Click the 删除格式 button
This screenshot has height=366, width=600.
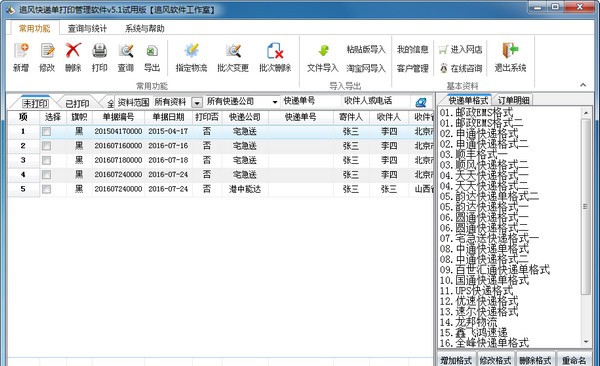(535, 360)
